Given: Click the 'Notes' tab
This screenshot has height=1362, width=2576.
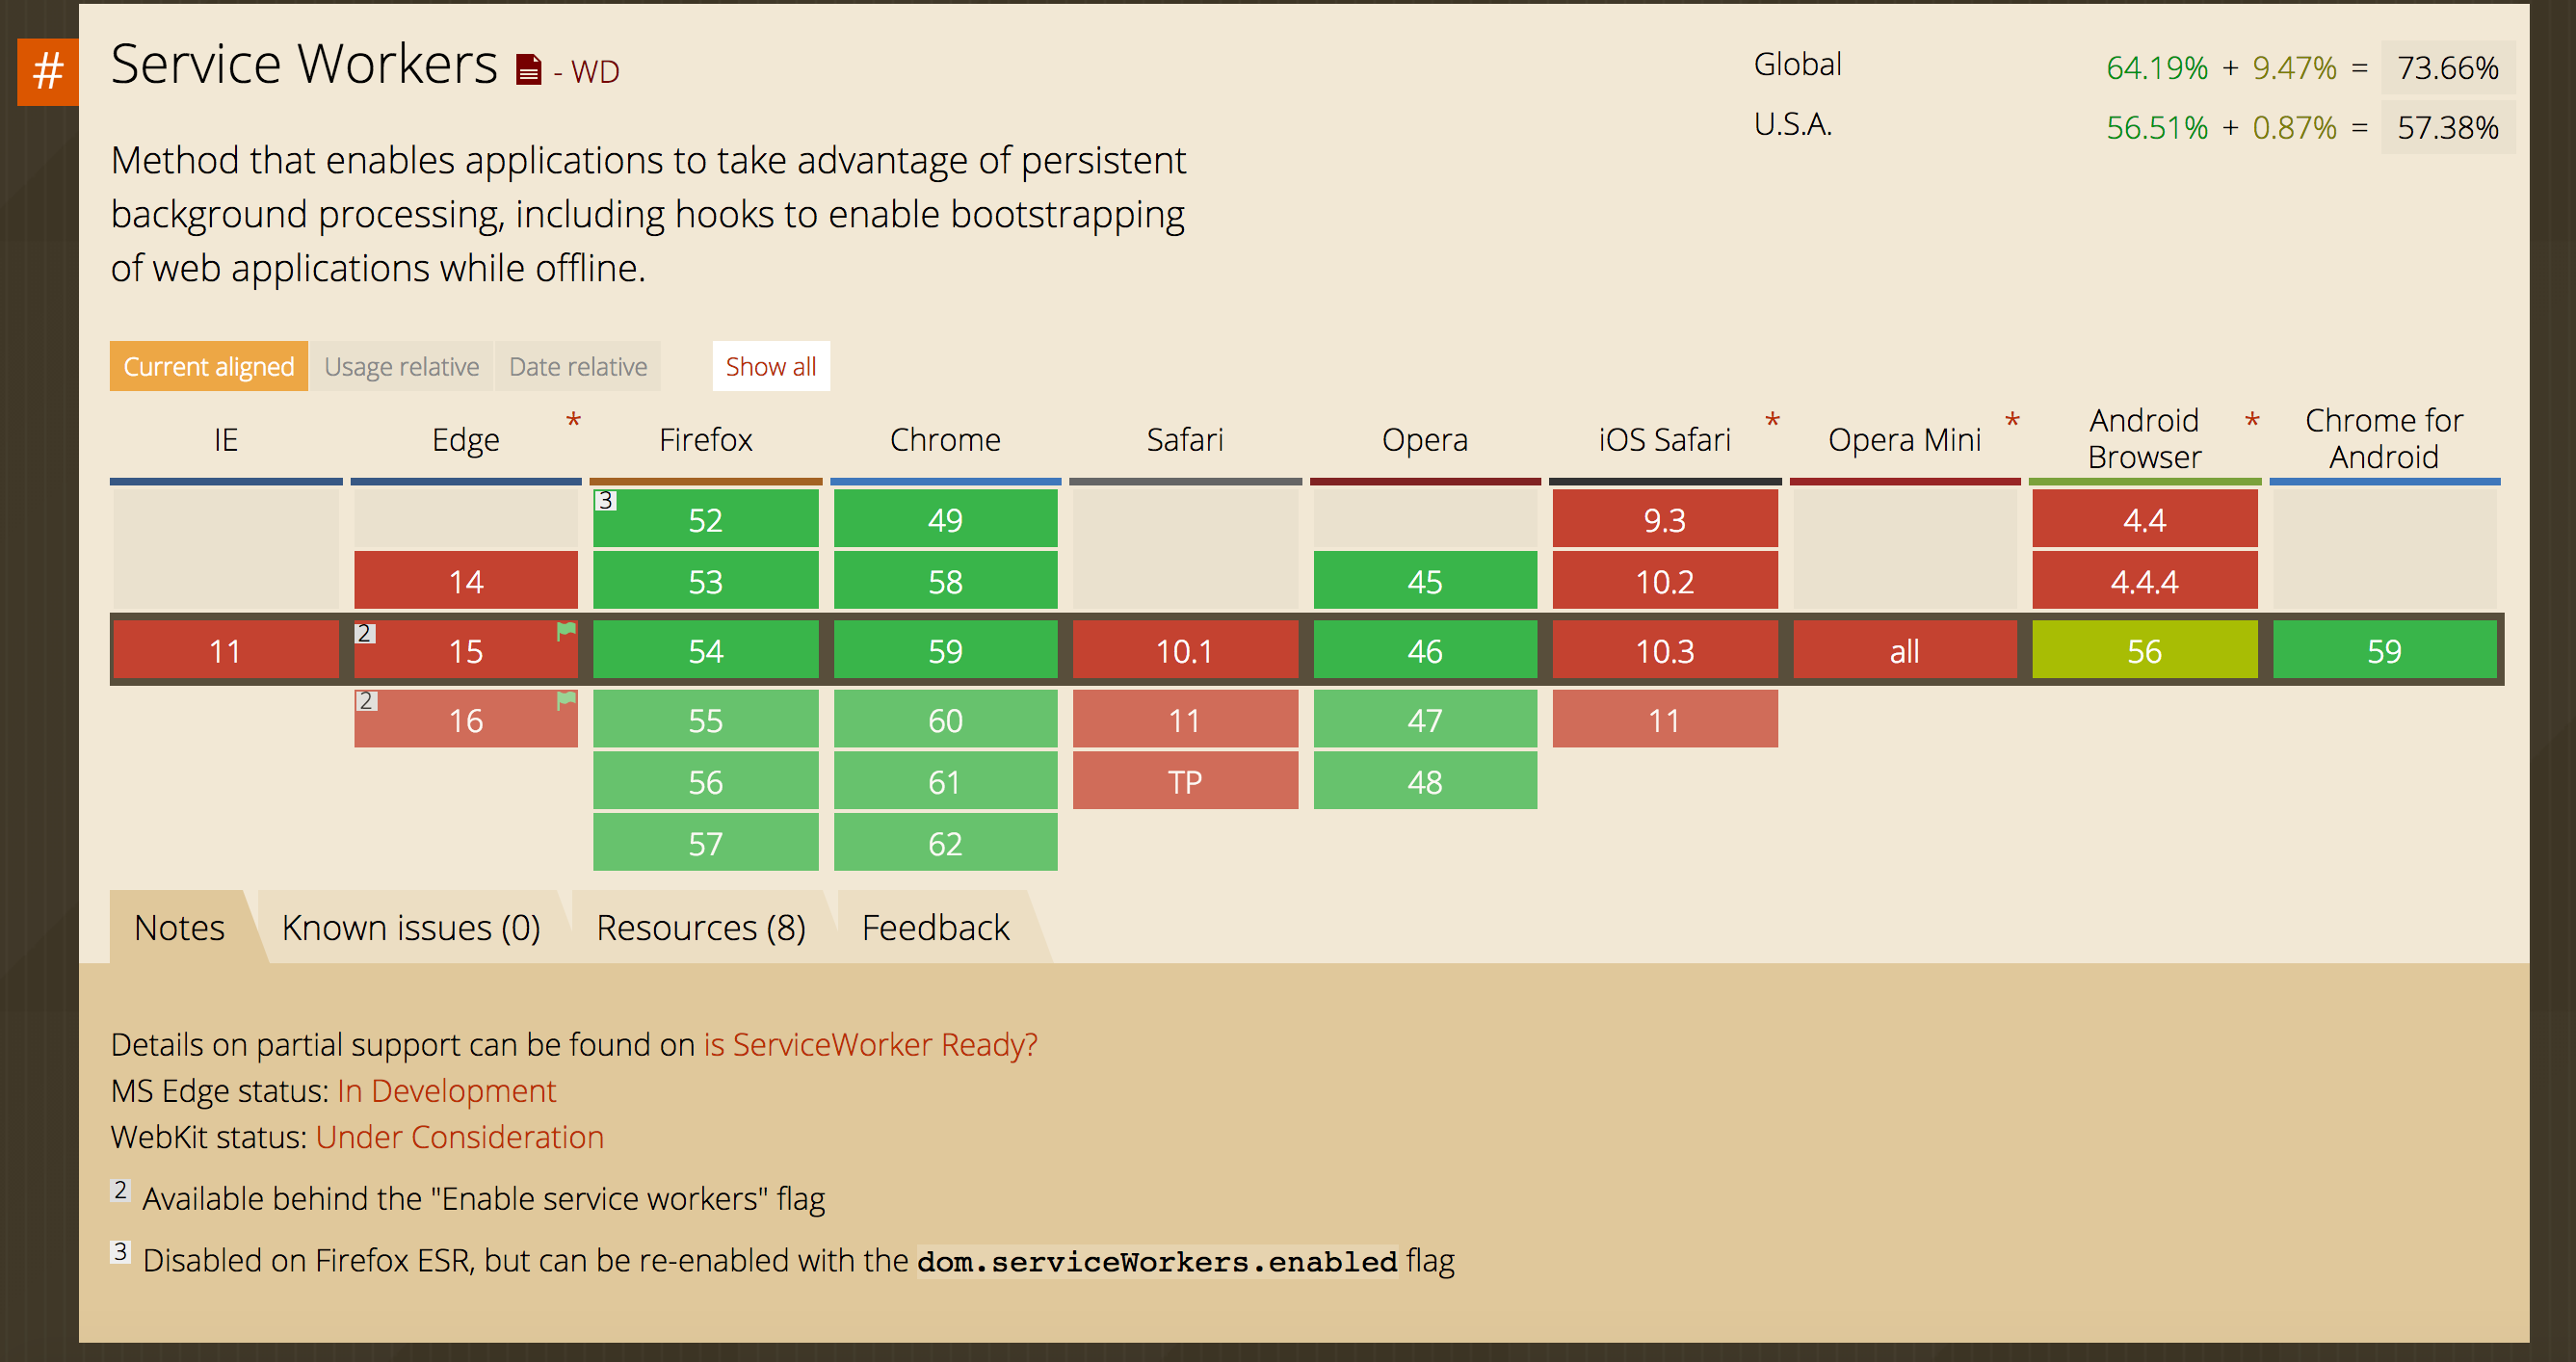Looking at the screenshot, I should (x=177, y=927).
